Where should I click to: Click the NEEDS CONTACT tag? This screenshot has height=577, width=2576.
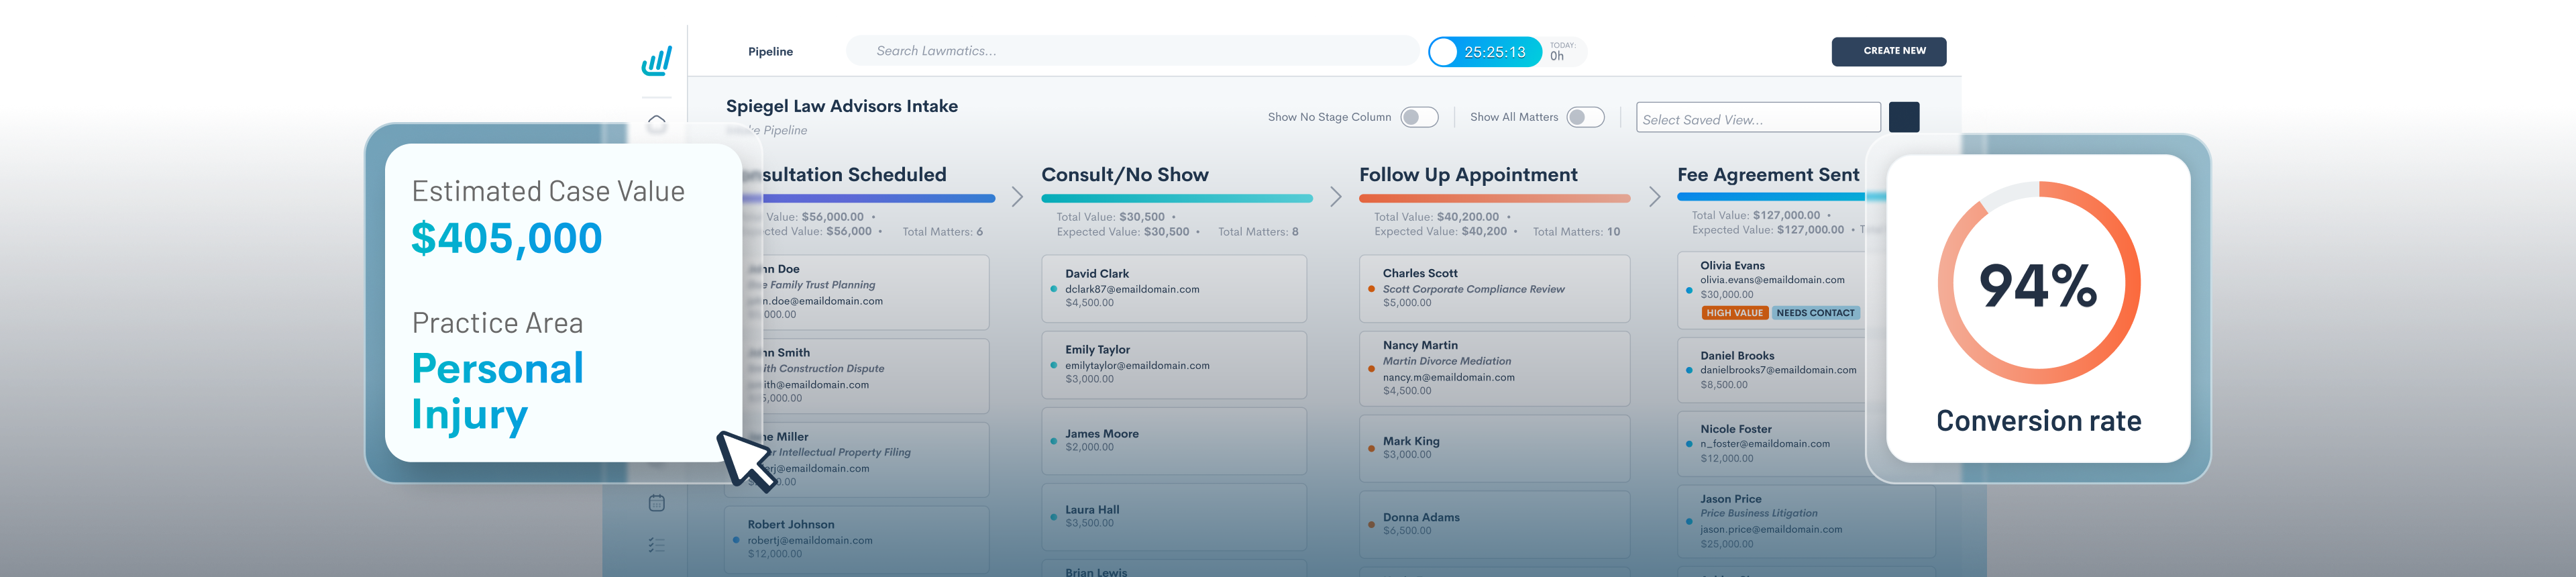click(x=1815, y=313)
